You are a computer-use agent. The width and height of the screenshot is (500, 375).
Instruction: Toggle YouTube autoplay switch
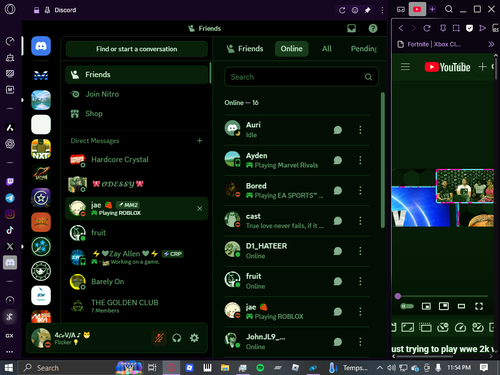coord(407,306)
